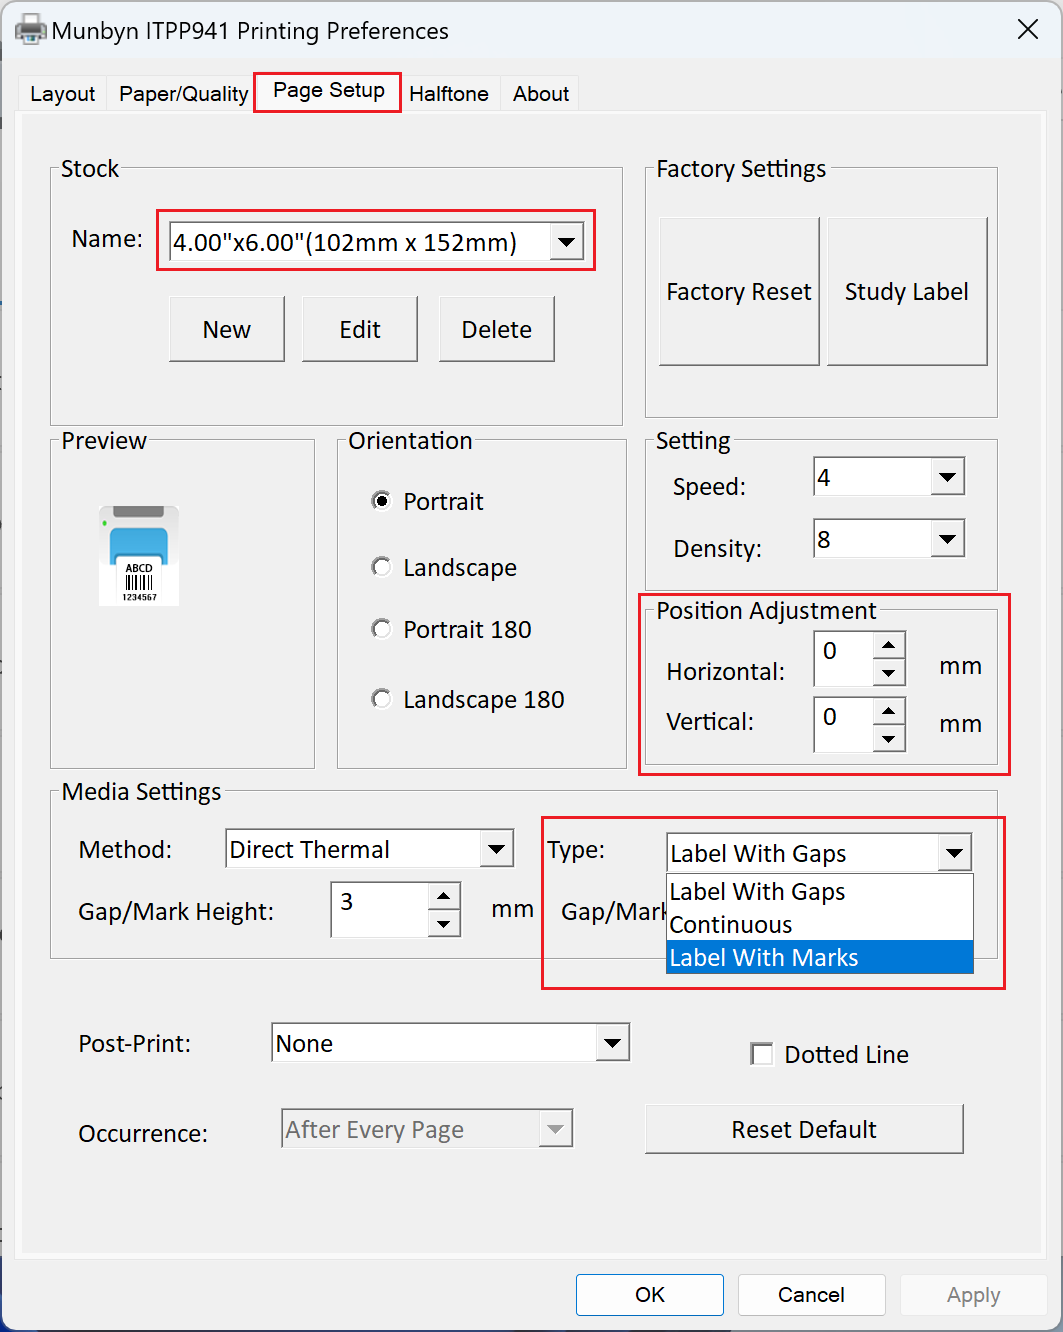Click the Cancel button
Screen dimensions: 1063x1332
click(x=811, y=1295)
